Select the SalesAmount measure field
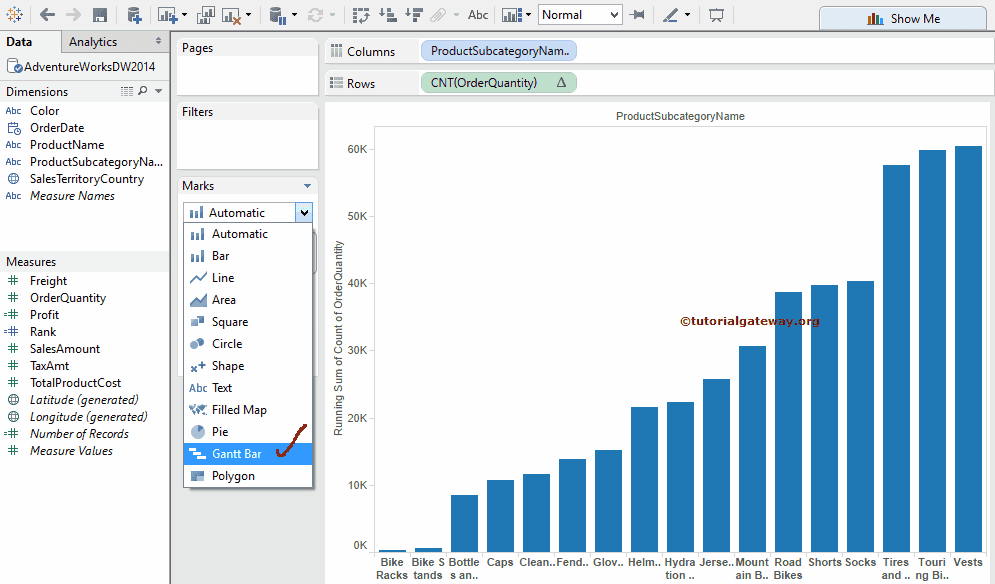This screenshot has height=584, width=995. tap(65, 349)
